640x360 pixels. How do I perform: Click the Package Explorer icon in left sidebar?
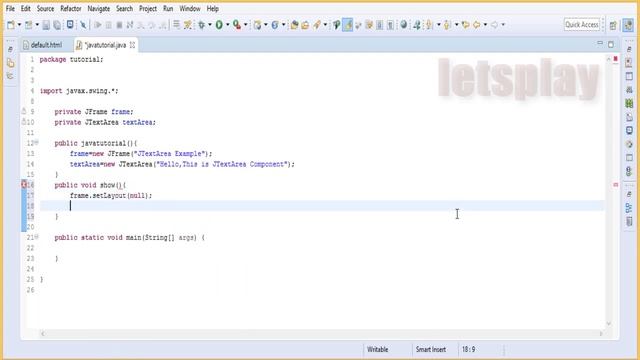[11, 63]
